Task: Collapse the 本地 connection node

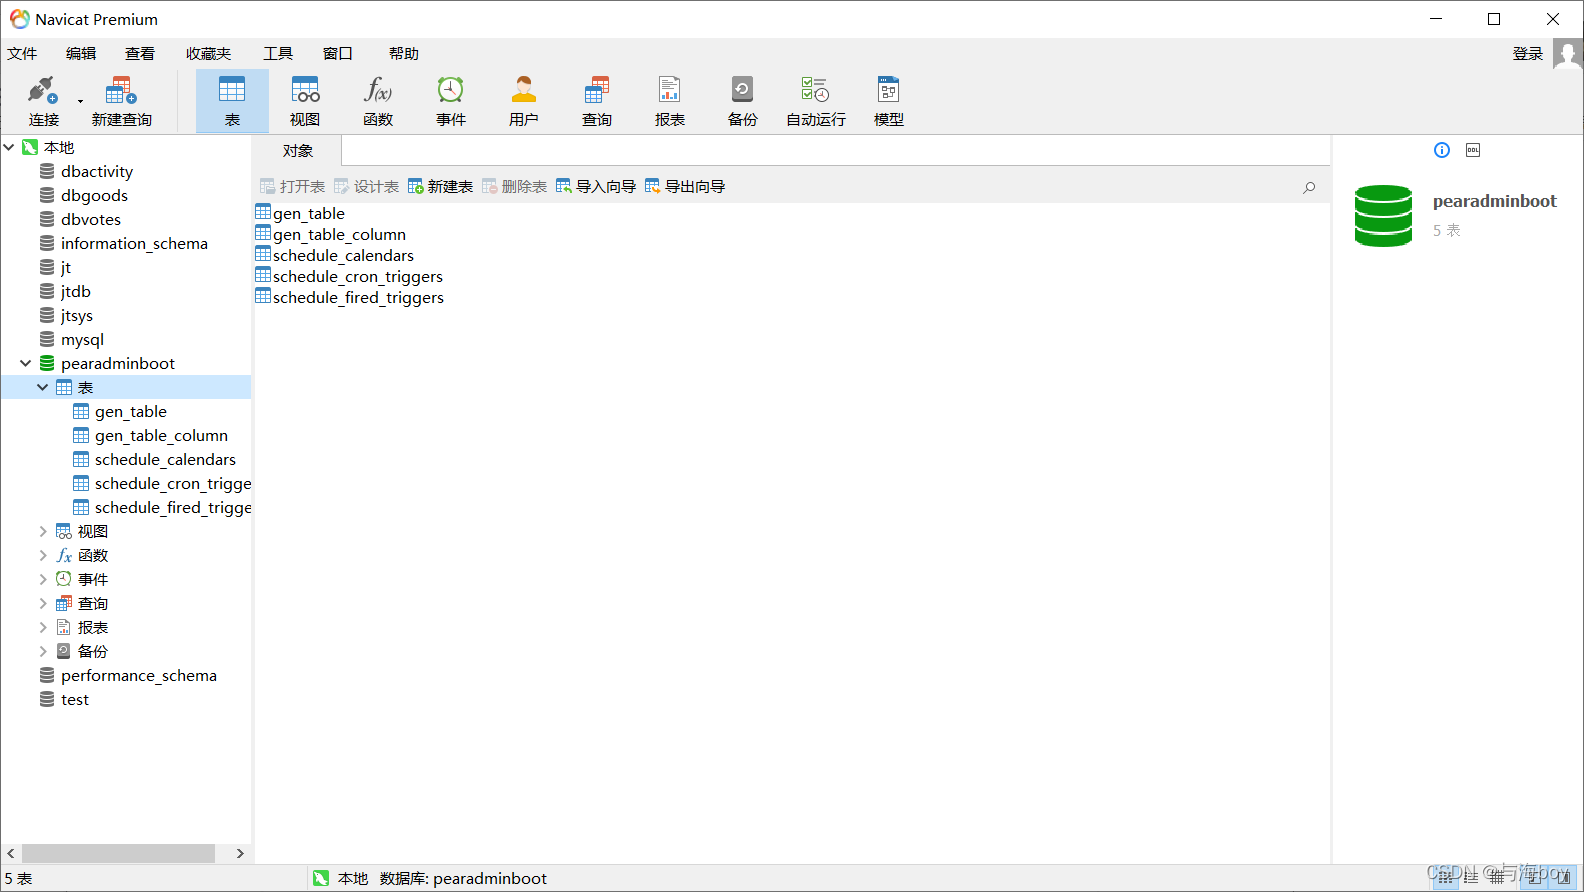Action: click(9, 147)
